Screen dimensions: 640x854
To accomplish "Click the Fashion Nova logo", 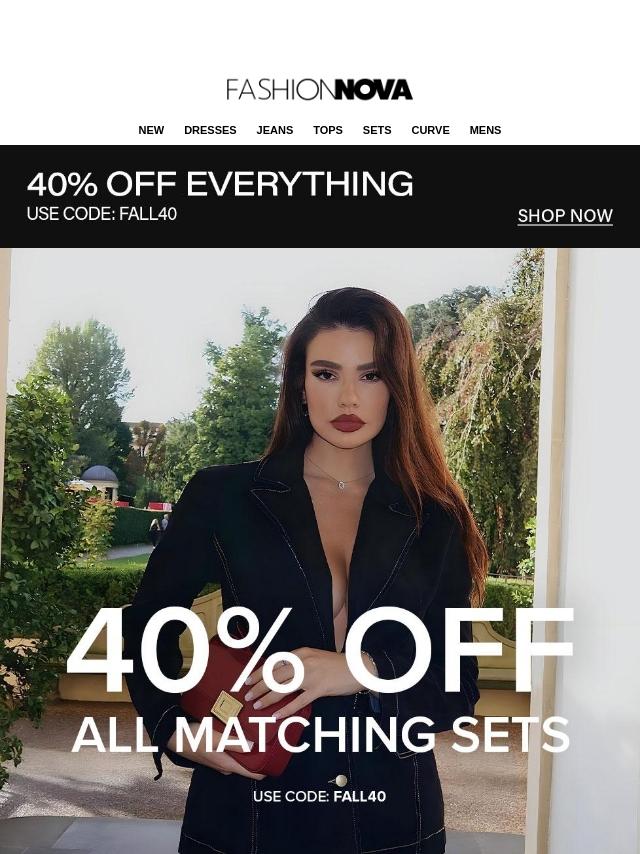I will coord(319,90).
